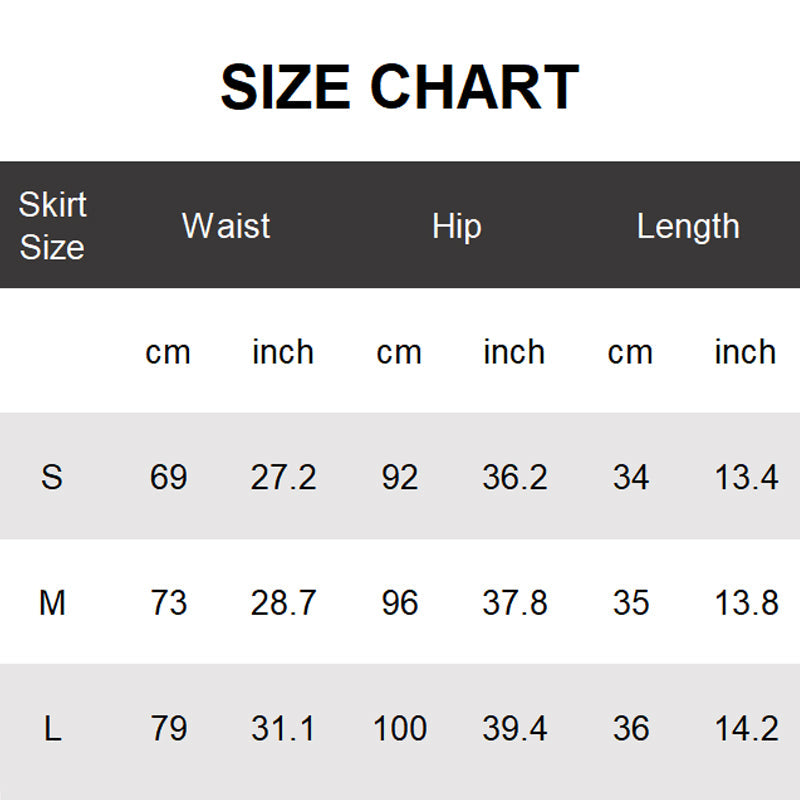
Task: Click hip value 37.8 inch
Action: point(514,603)
